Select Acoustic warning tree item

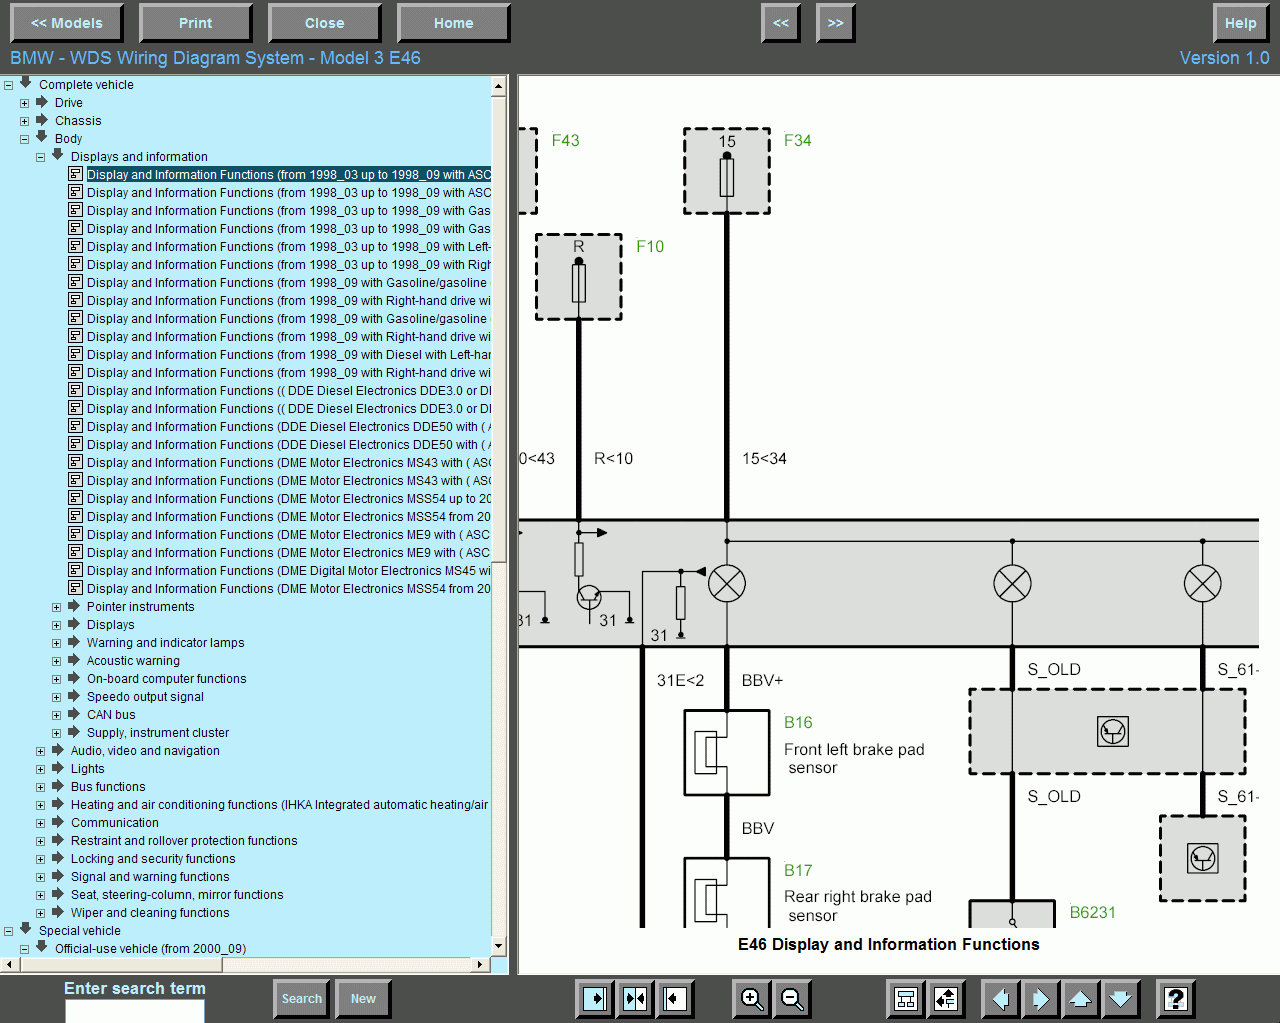[x=133, y=661]
